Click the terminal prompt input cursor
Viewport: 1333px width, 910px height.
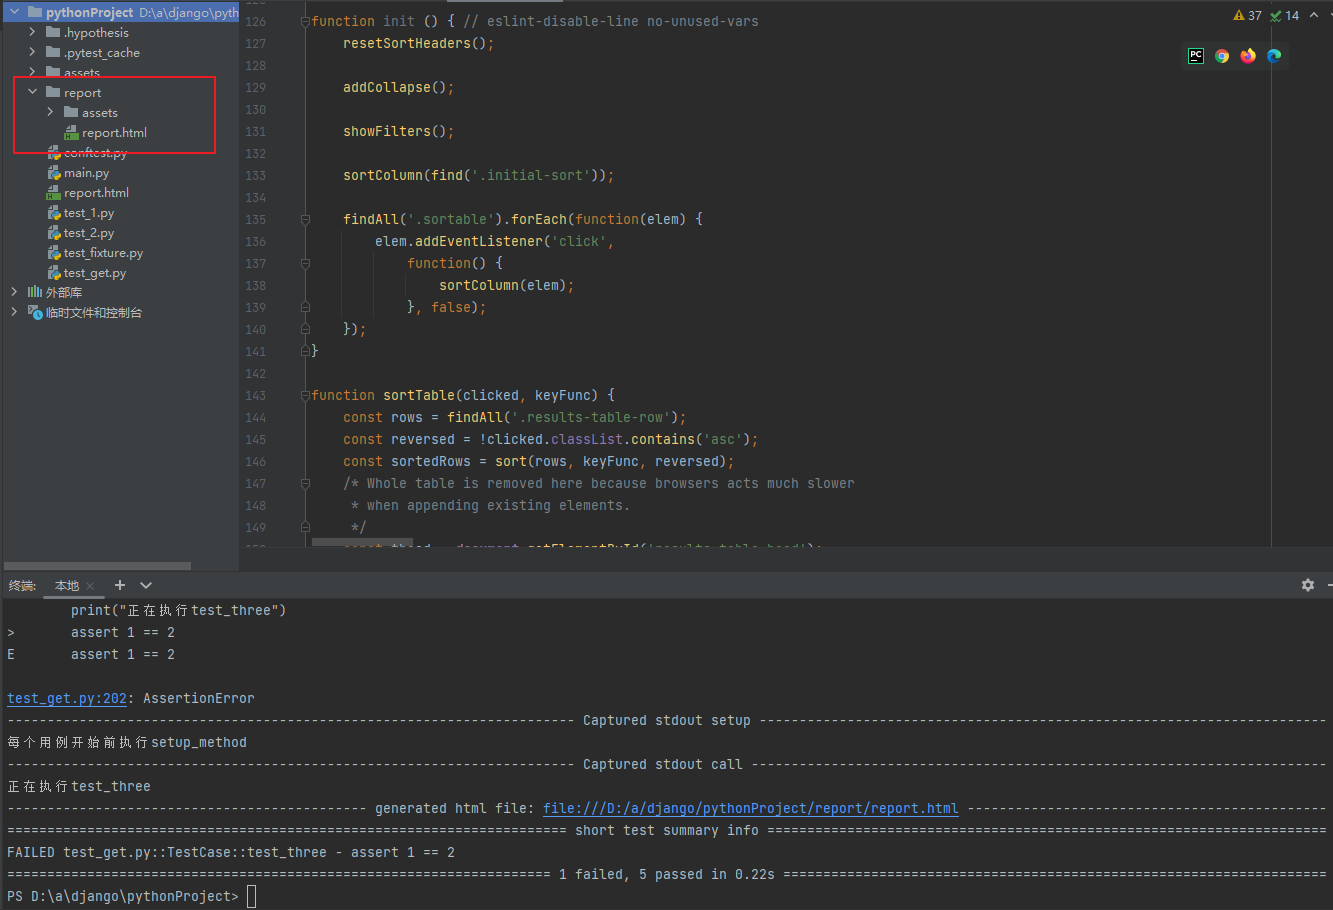point(252,896)
